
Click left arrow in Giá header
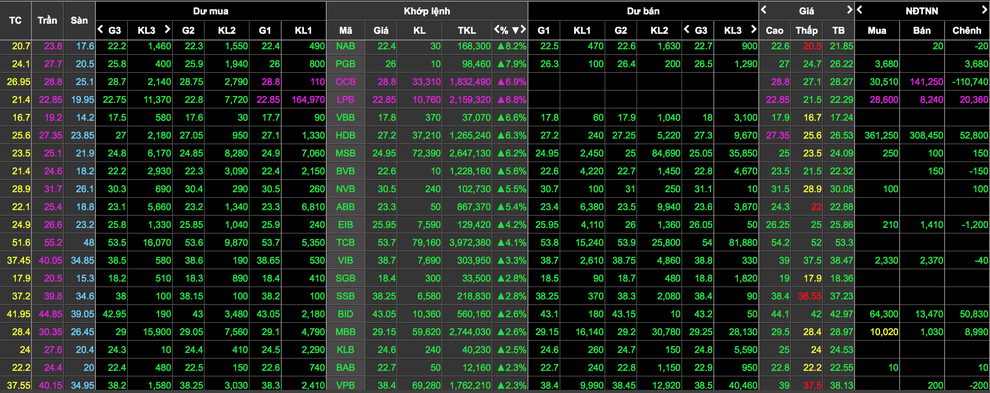click(764, 9)
